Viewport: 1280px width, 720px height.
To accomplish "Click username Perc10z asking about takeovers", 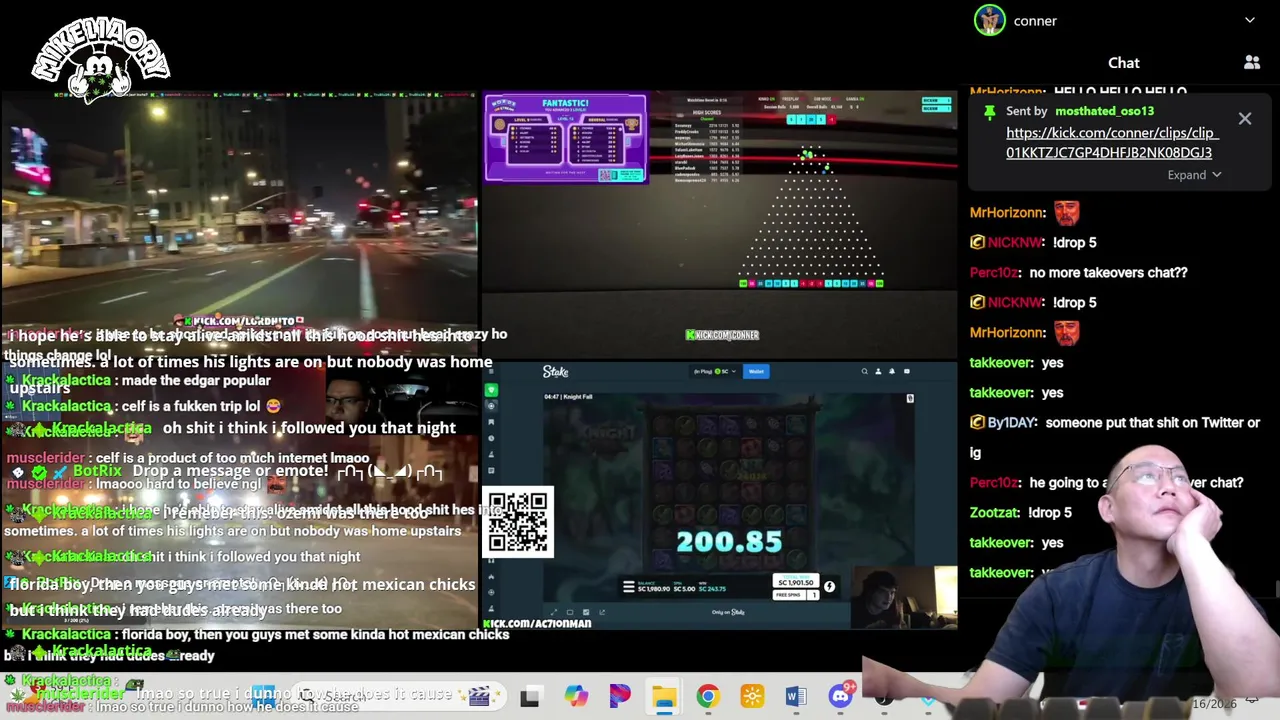I will point(993,272).
